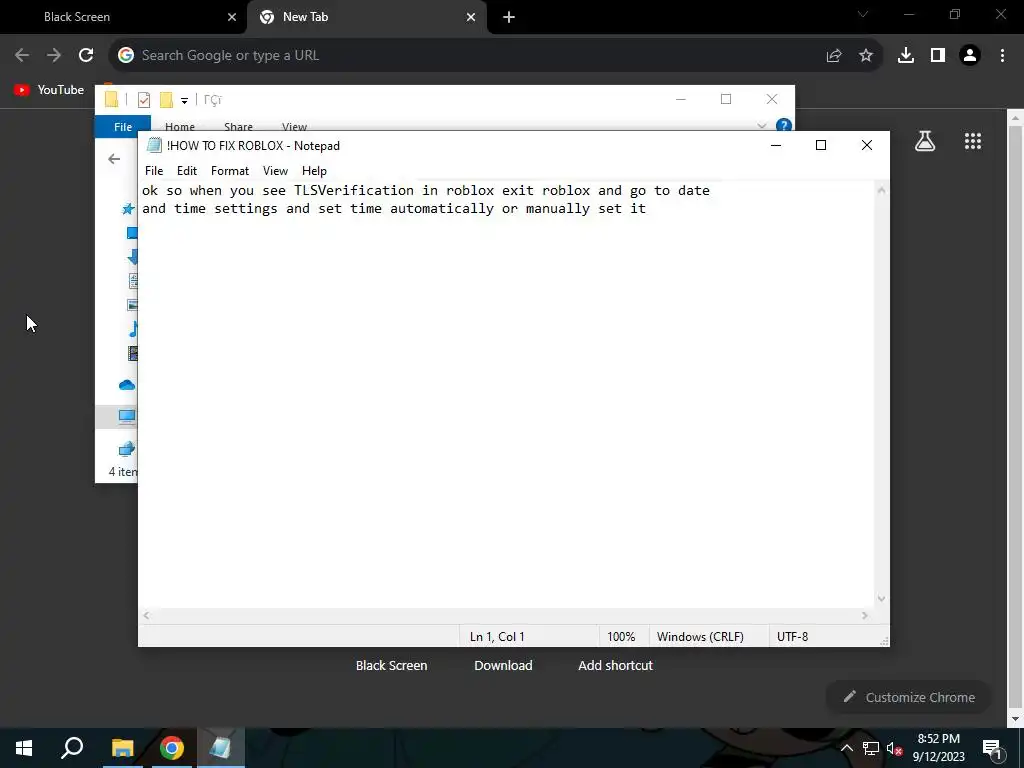Open the Notepad Format menu
The image size is (1024, 768).
point(230,170)
